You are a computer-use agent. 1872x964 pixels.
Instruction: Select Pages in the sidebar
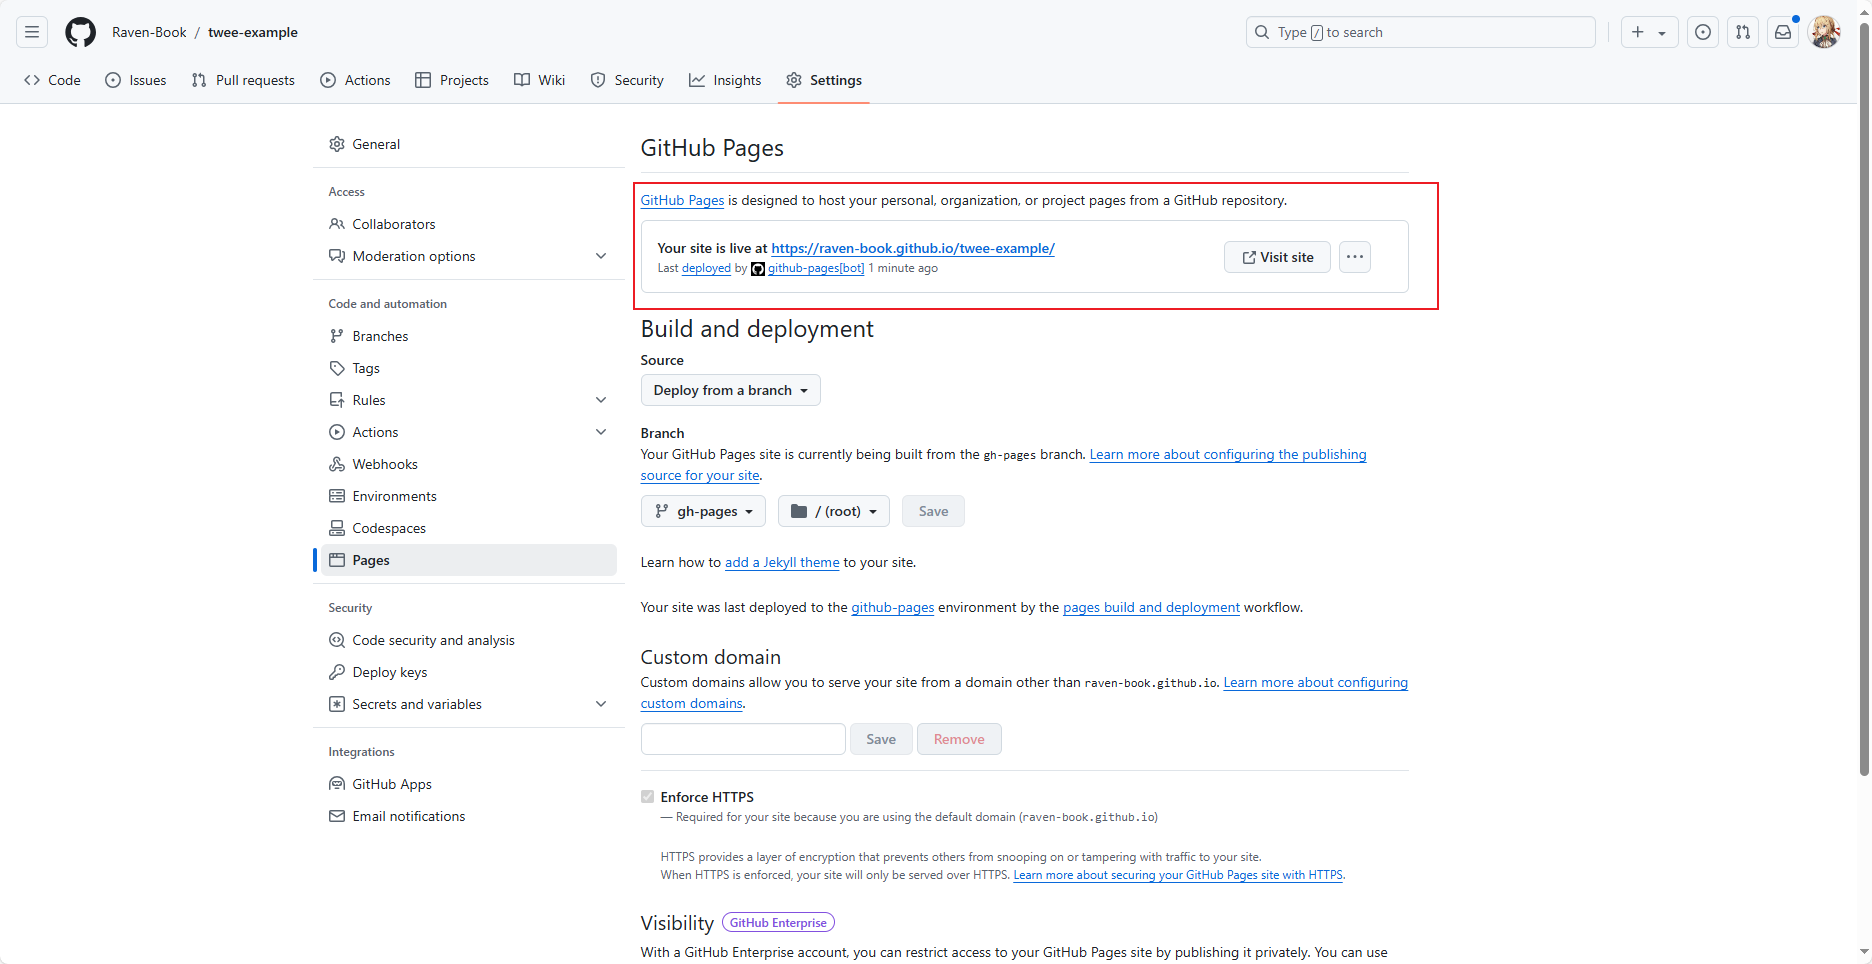468,560
